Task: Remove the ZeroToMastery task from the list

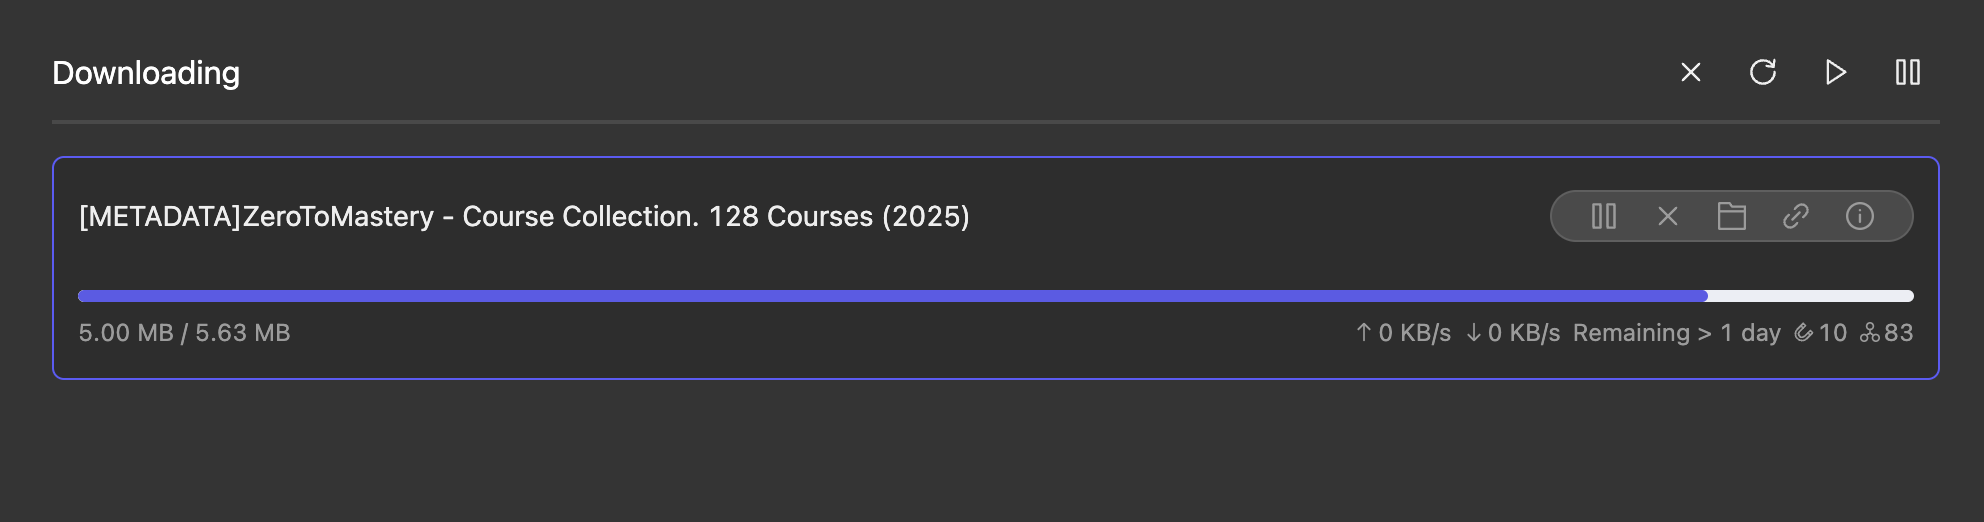Action: point(1667,216)
